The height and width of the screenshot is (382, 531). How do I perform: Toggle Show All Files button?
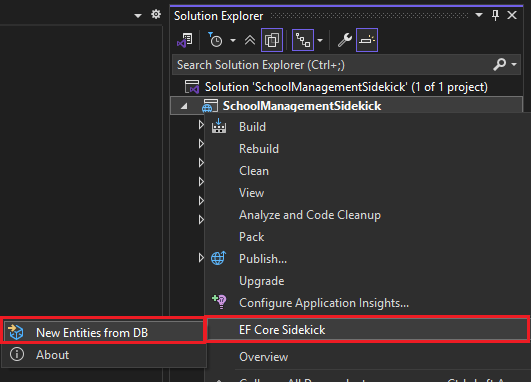click(272, 40)
